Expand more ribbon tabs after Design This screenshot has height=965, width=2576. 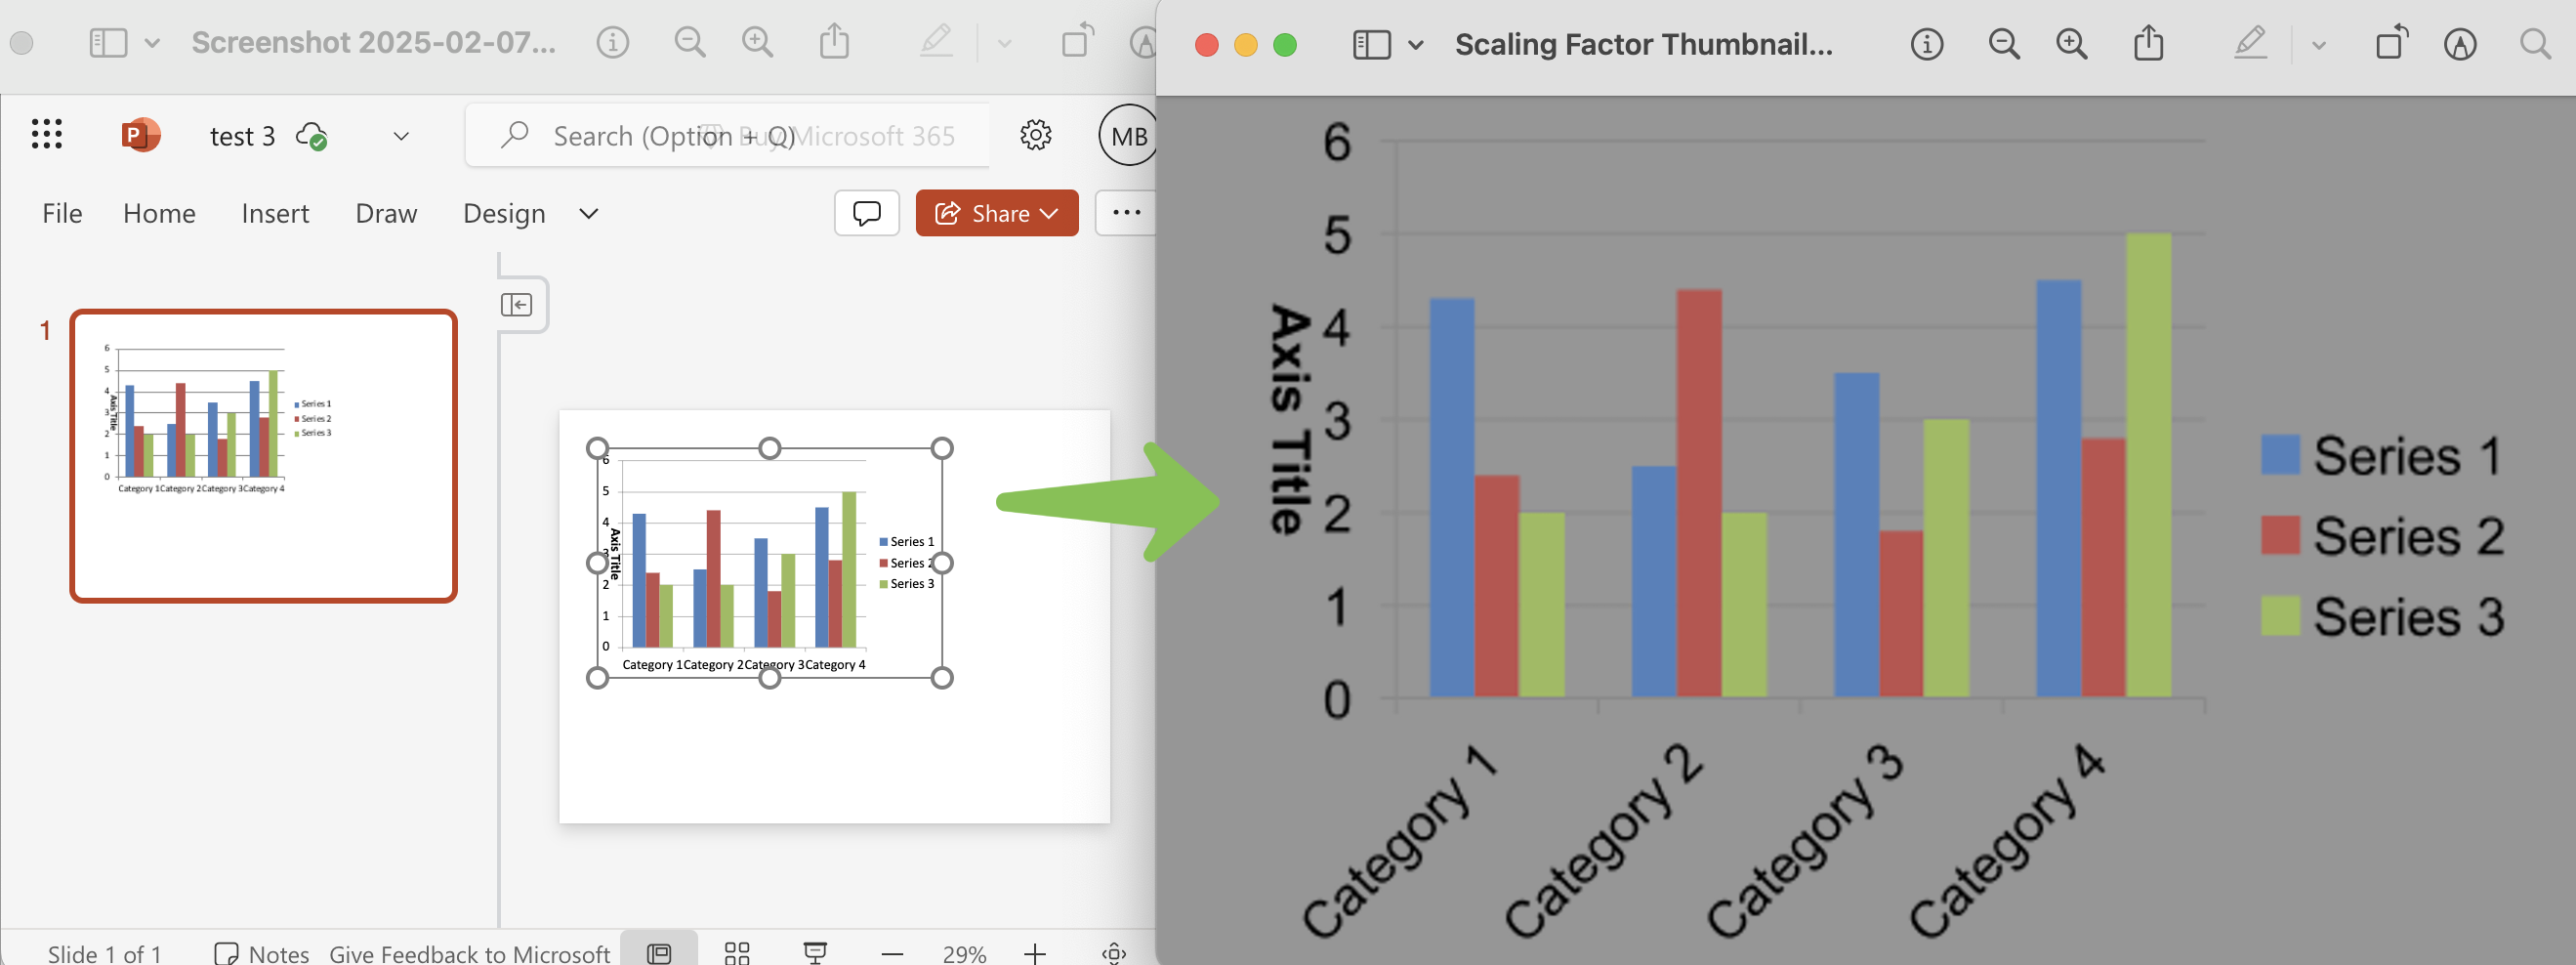[589, 213]
